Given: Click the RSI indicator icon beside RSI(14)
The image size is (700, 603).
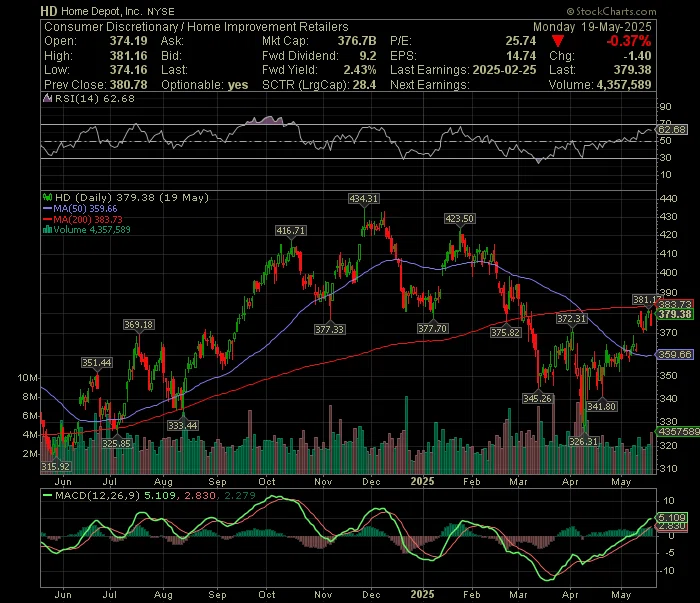Looking at the screenshot, I should tap(47, 98).
